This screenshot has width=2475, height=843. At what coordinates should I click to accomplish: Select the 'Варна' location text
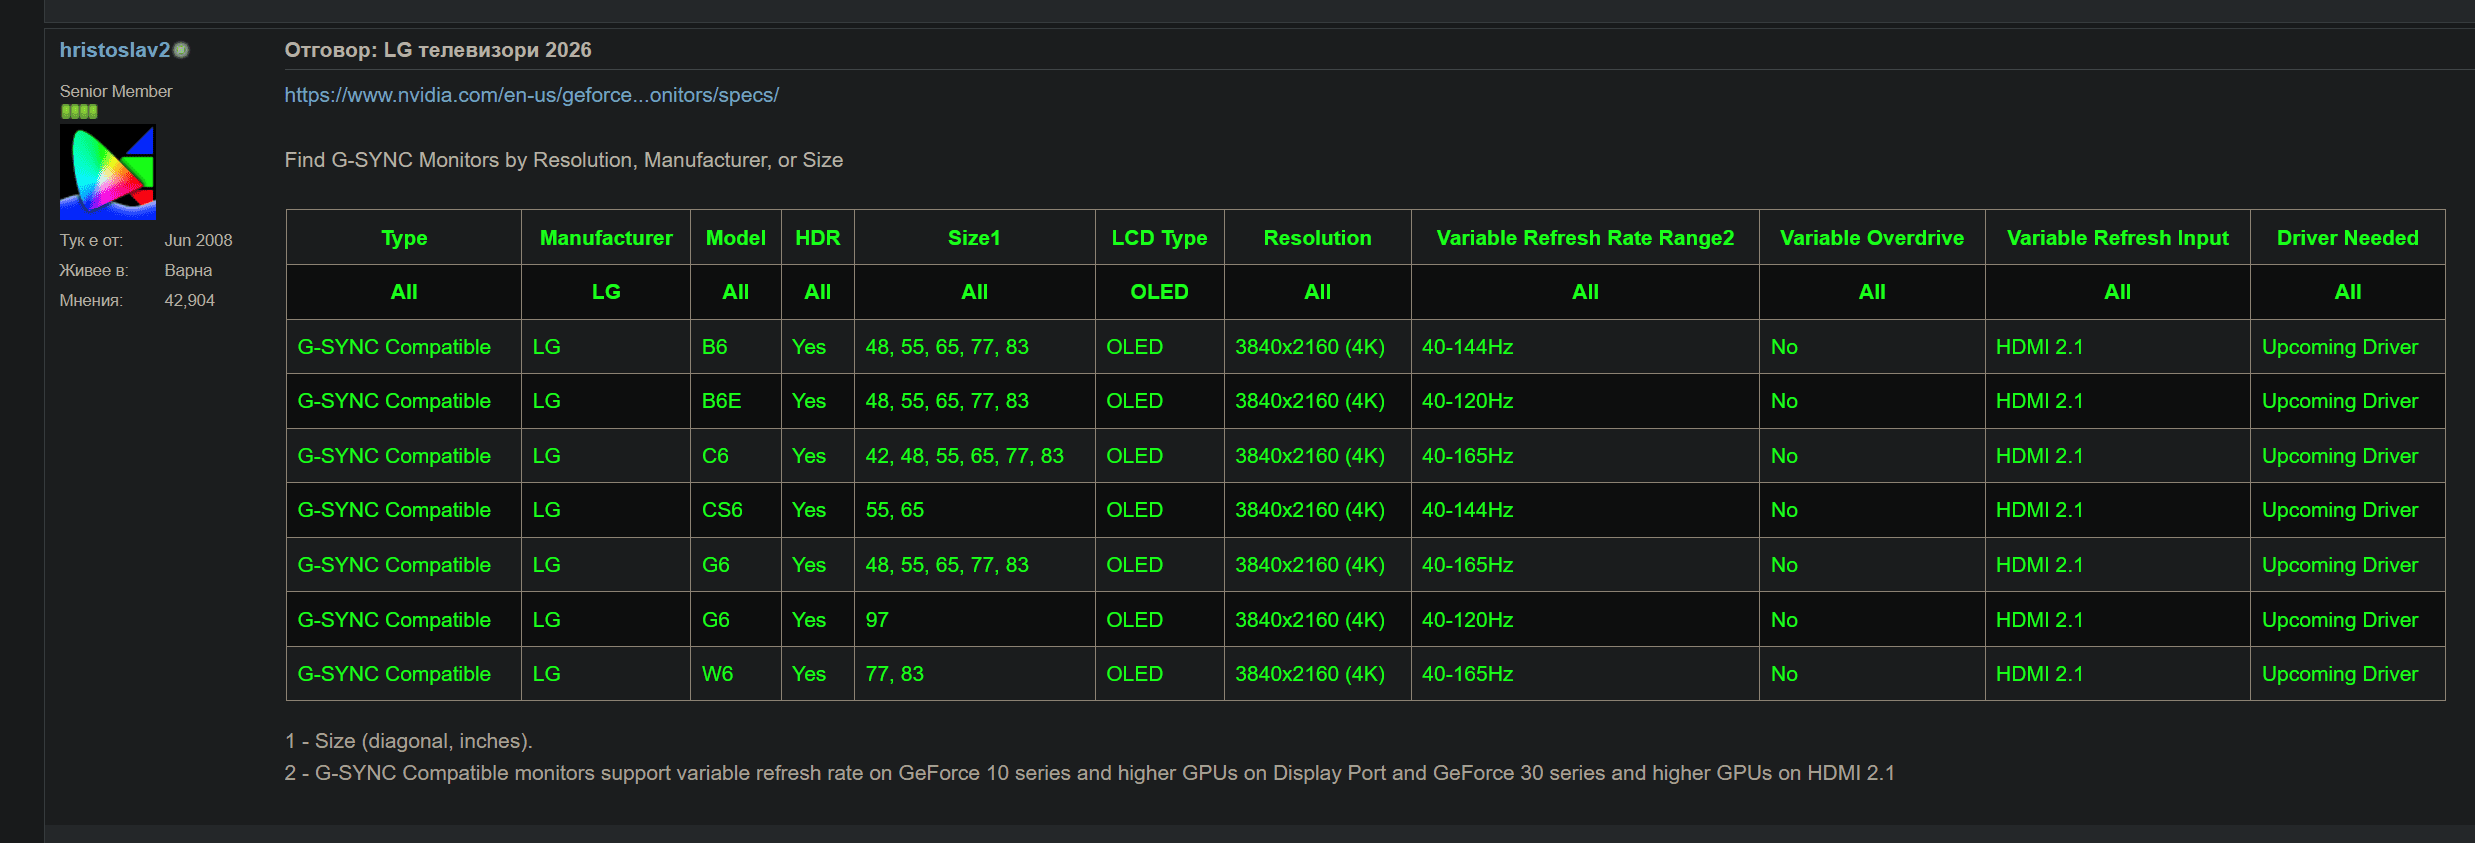click(188, 270)
